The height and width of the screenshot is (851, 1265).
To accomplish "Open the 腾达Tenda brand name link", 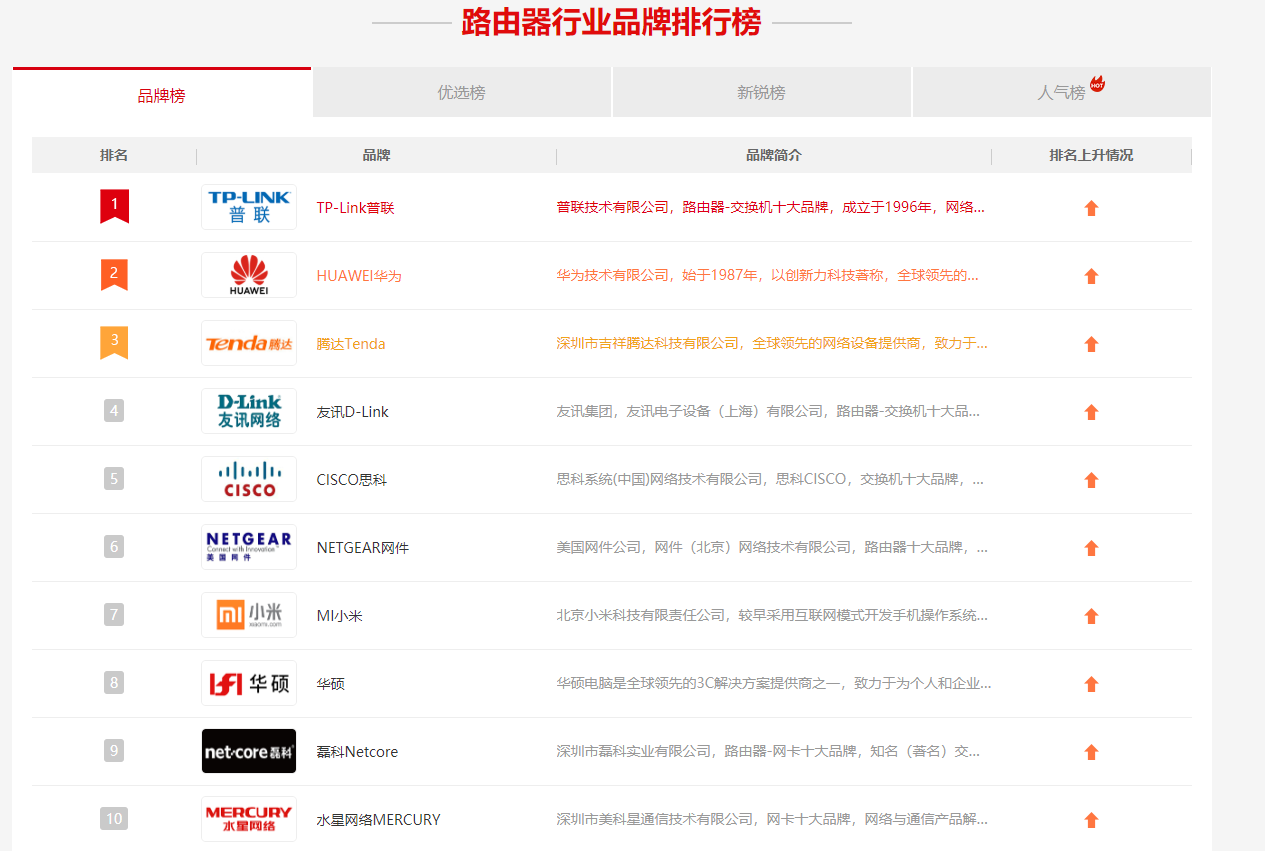I will [x=350, y=344].
